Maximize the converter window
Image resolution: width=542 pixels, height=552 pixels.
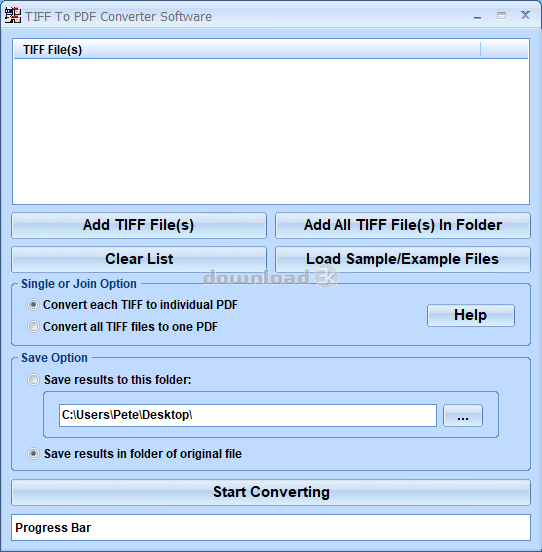coord(501,15)
